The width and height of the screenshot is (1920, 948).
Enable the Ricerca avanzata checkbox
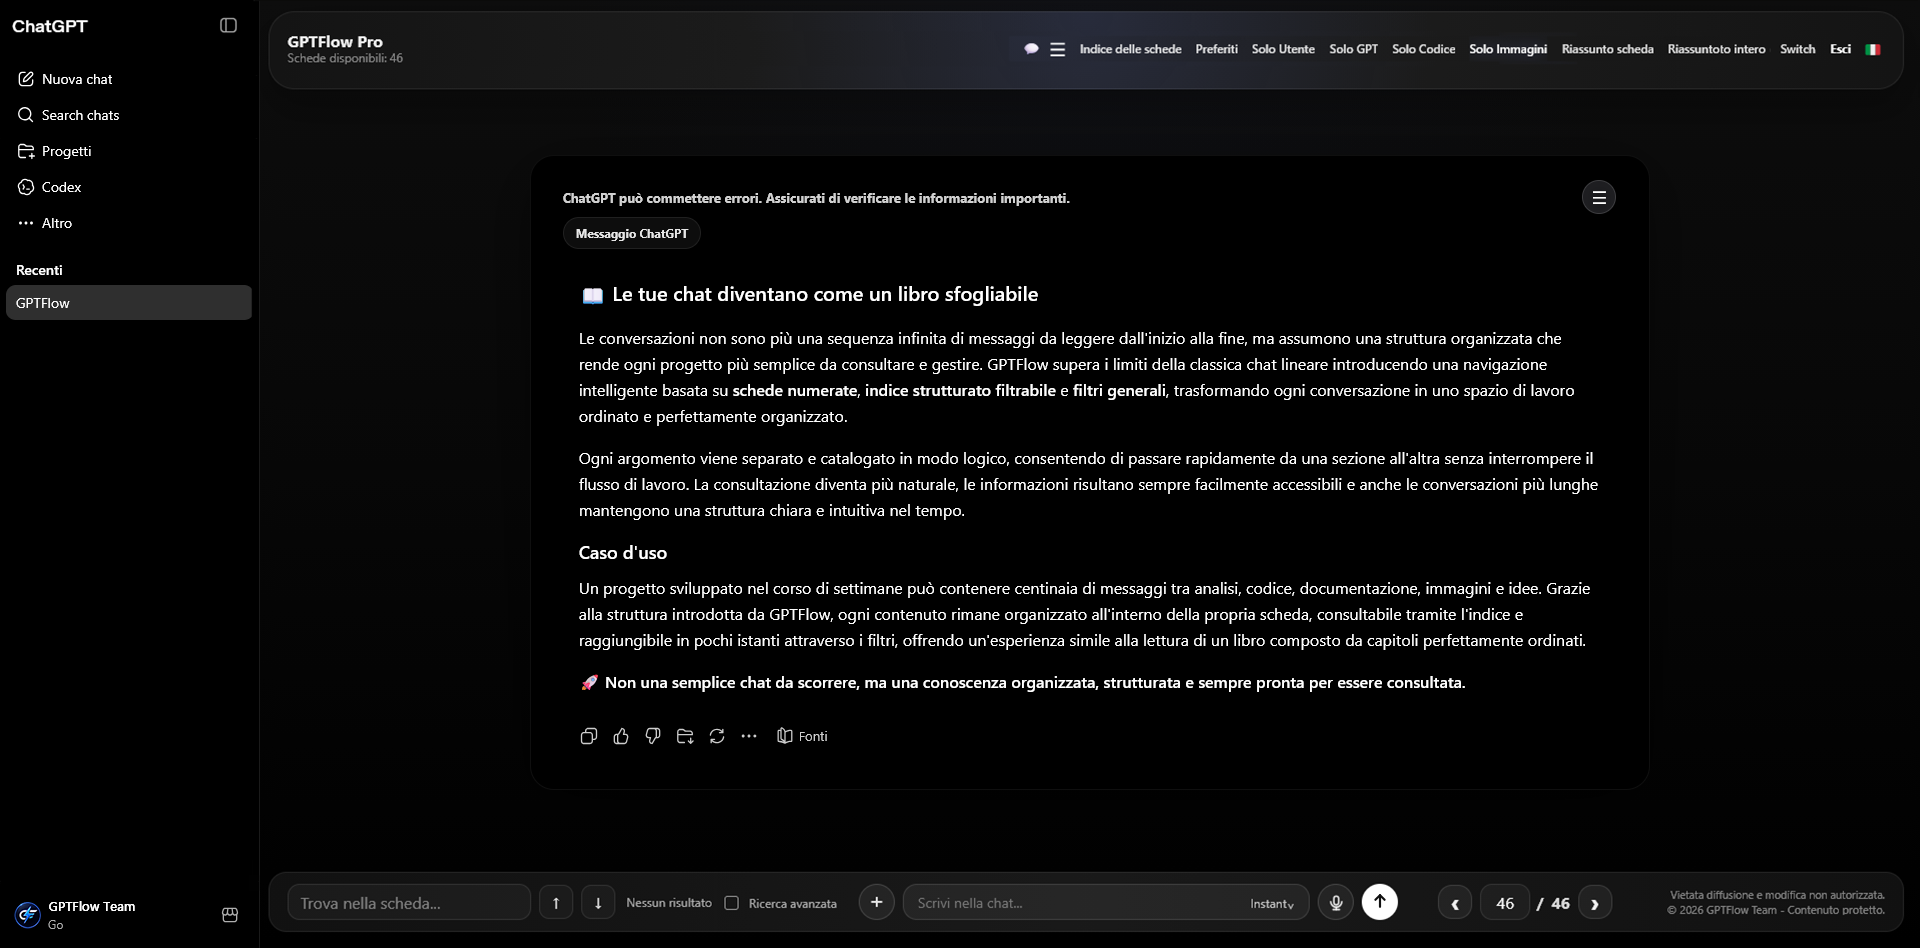(x=731, y=903)
